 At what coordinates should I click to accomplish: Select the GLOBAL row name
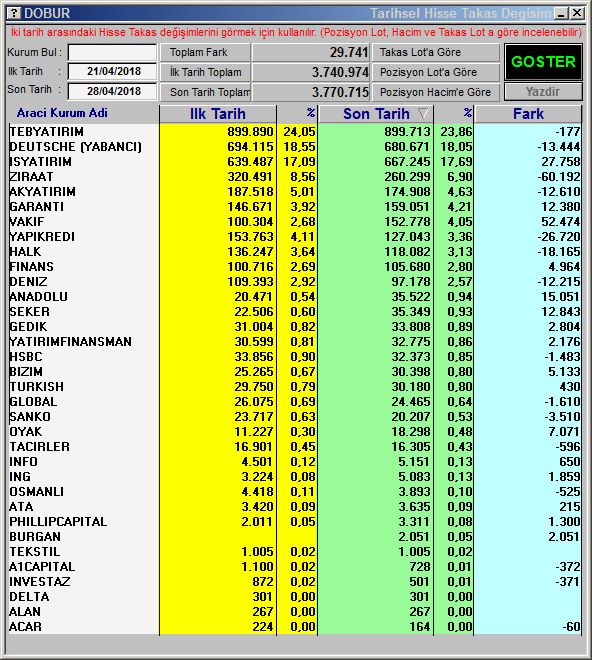[x=33, y=402]
